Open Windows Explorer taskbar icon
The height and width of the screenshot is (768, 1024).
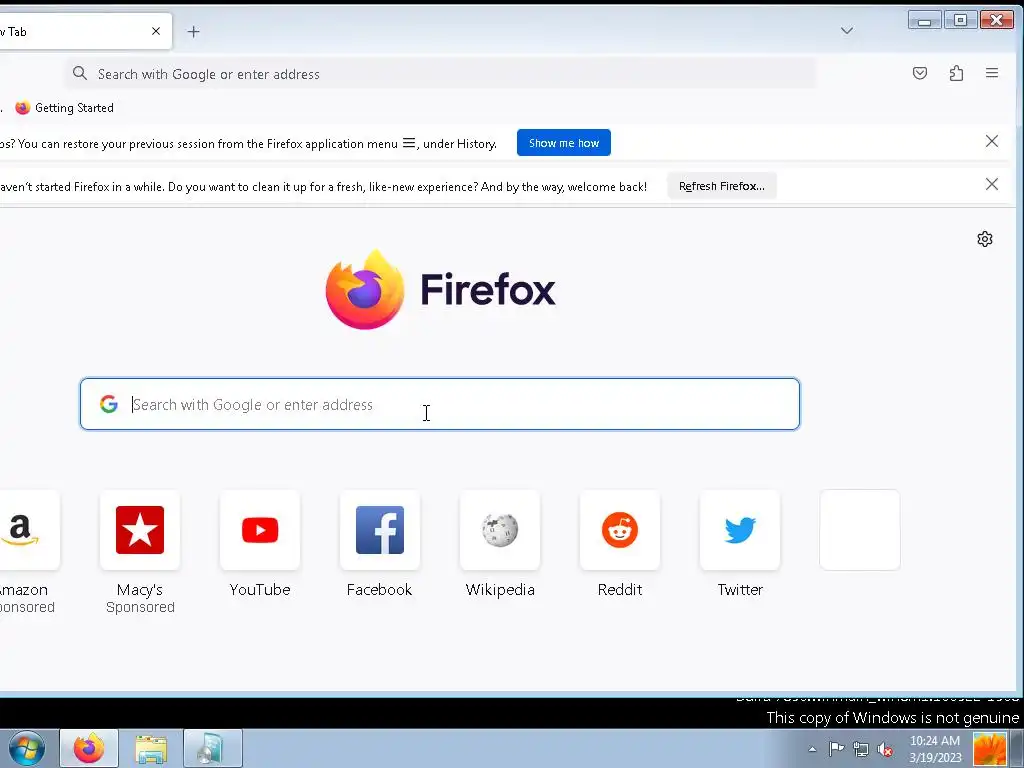click(151, 748)
